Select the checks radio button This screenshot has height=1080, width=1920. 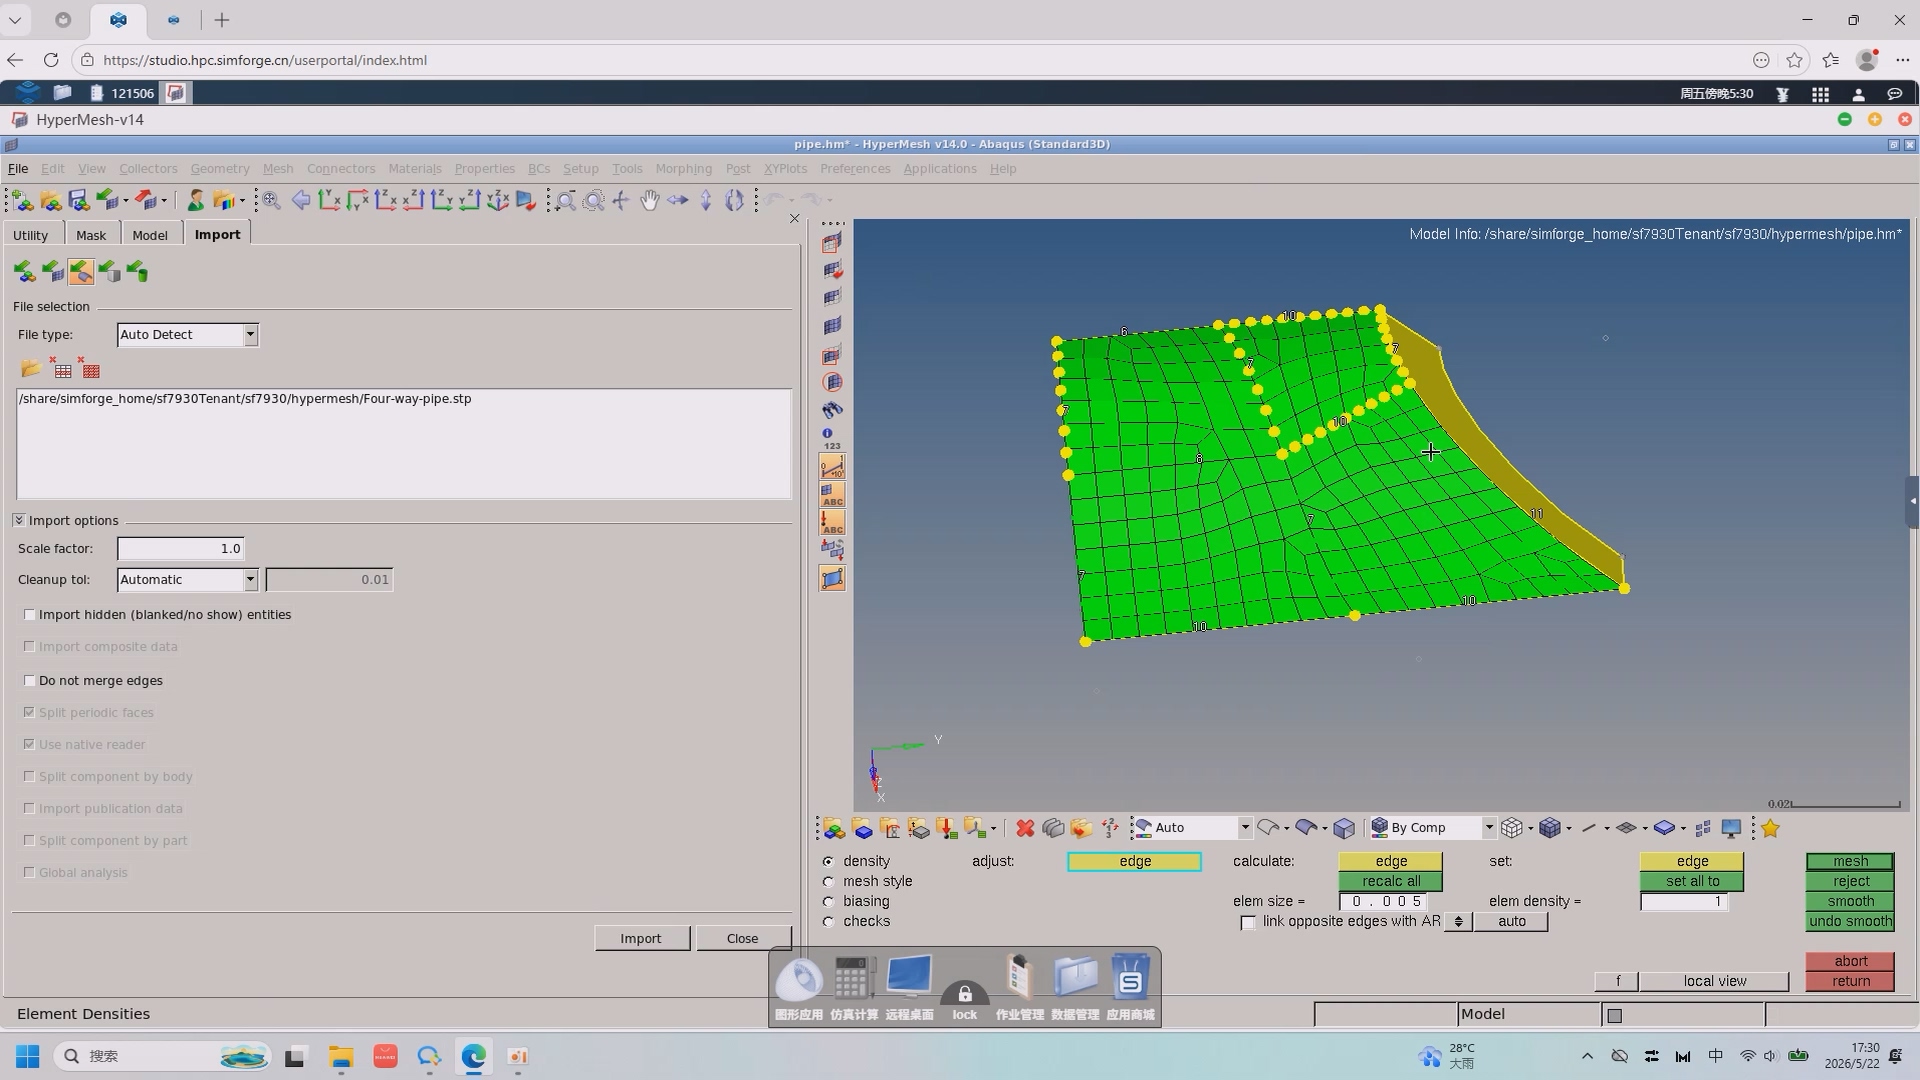[x=828, y=922]
